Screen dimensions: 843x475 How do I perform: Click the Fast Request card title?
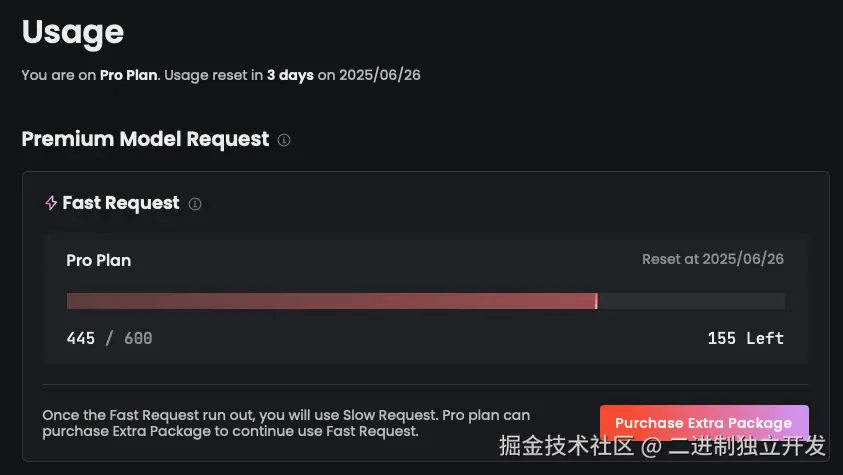121,203
